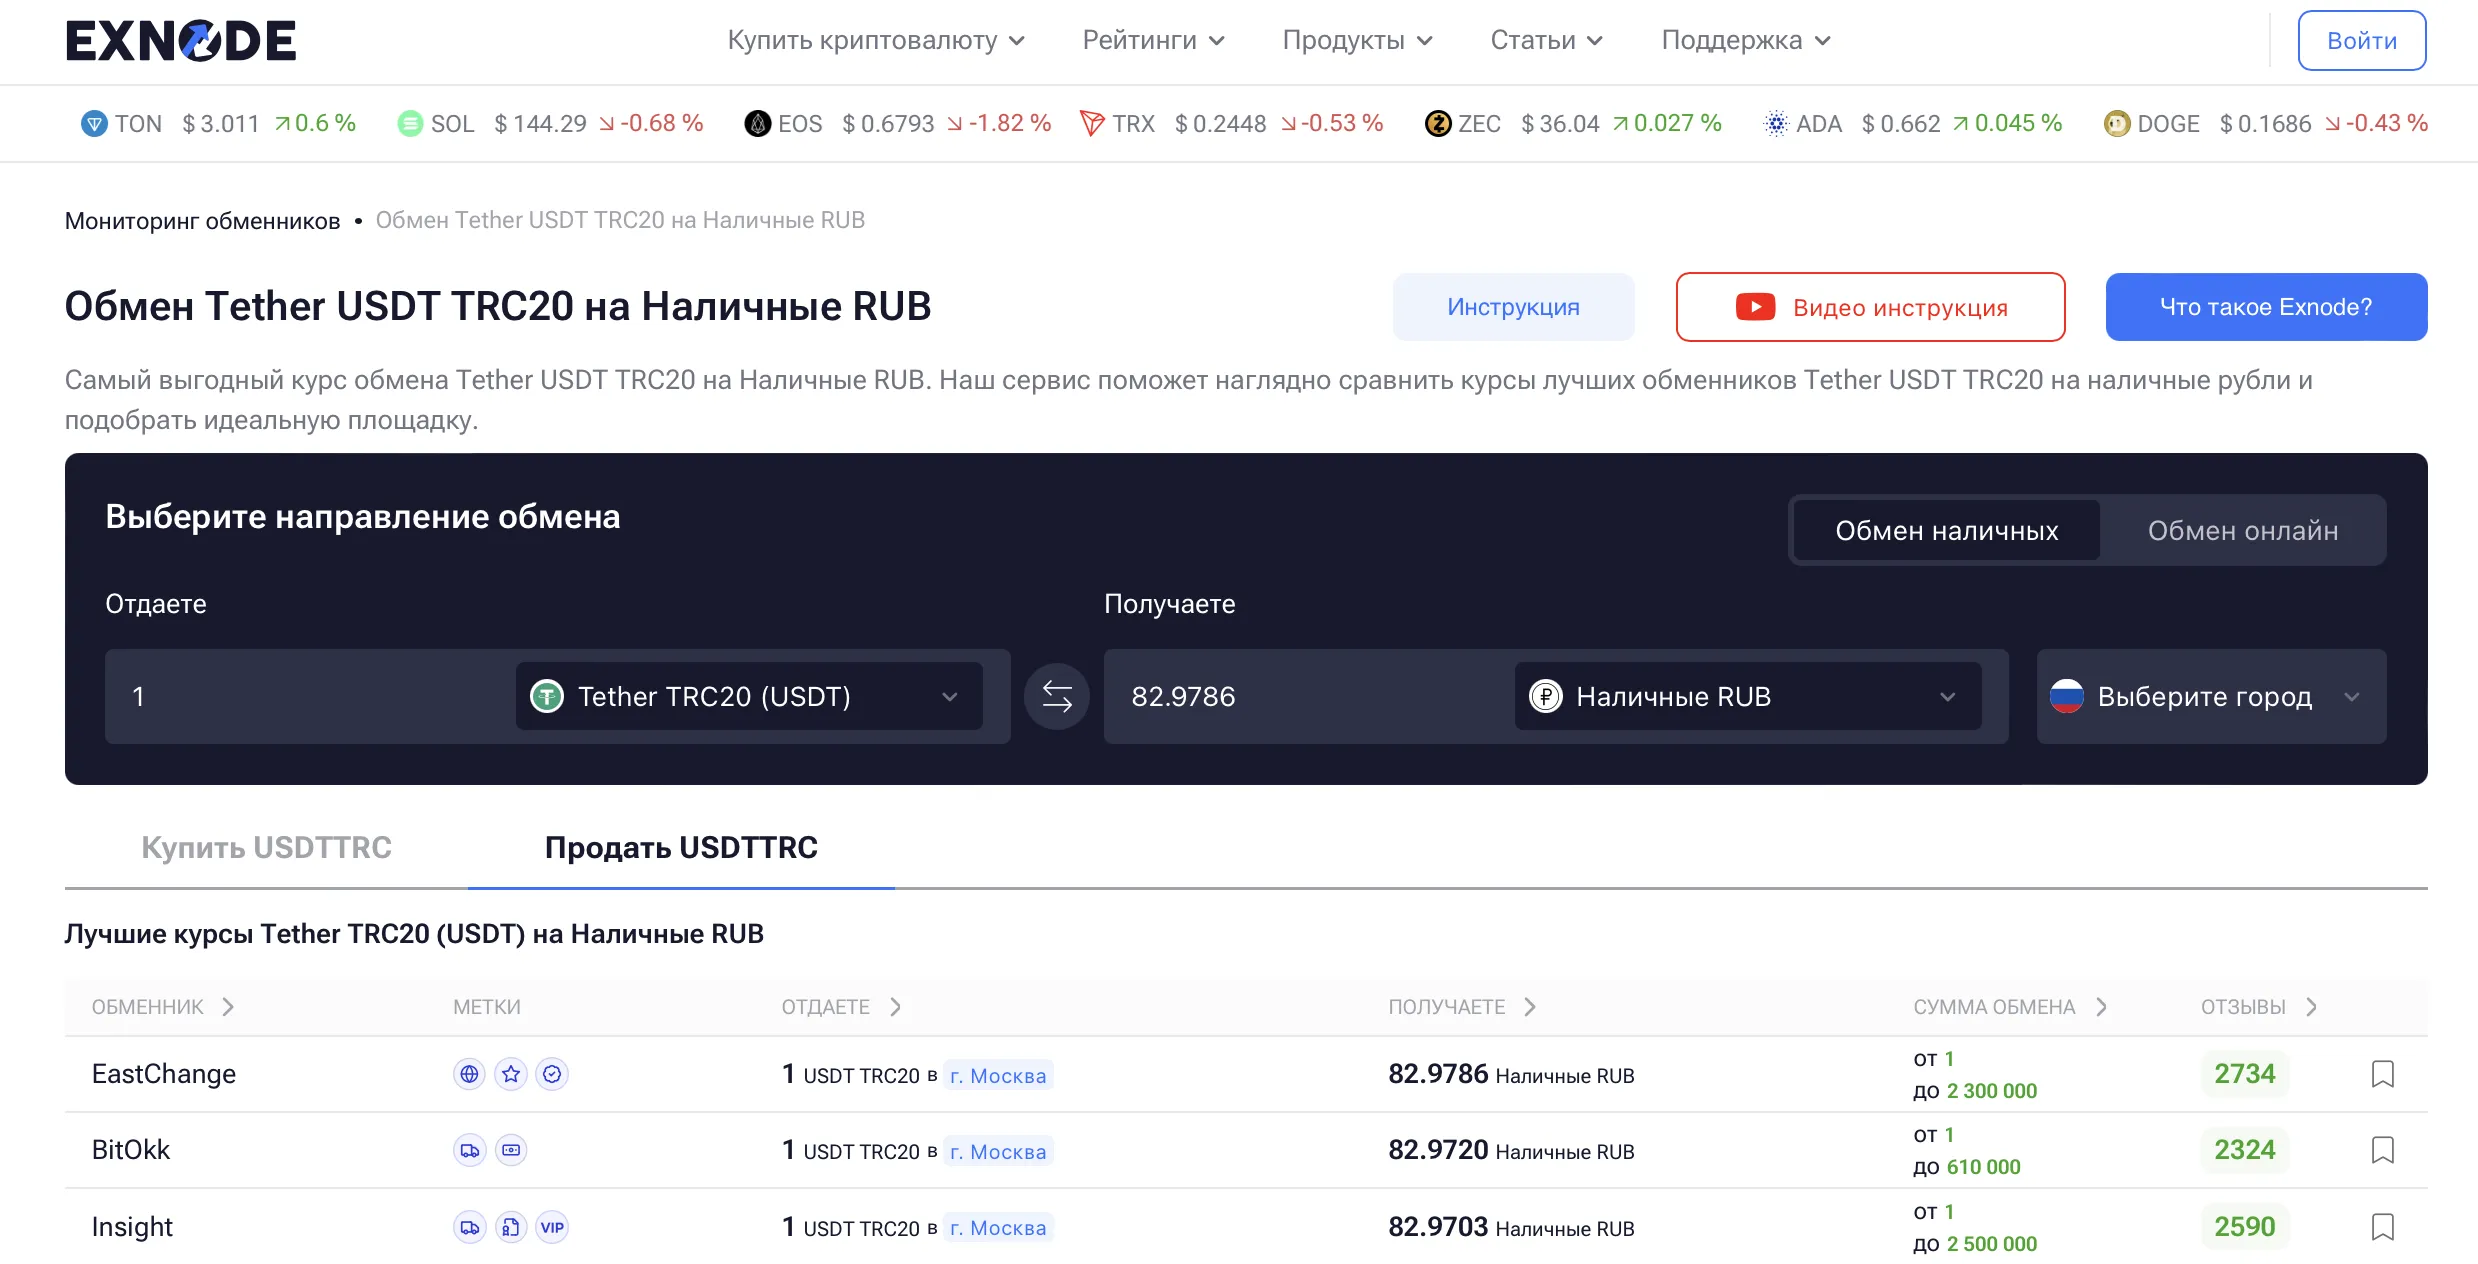Viewport: 2478px width, 1264px height.
Task: Bookmark the BitOkk exchanger
Action: (2384, 1150)
